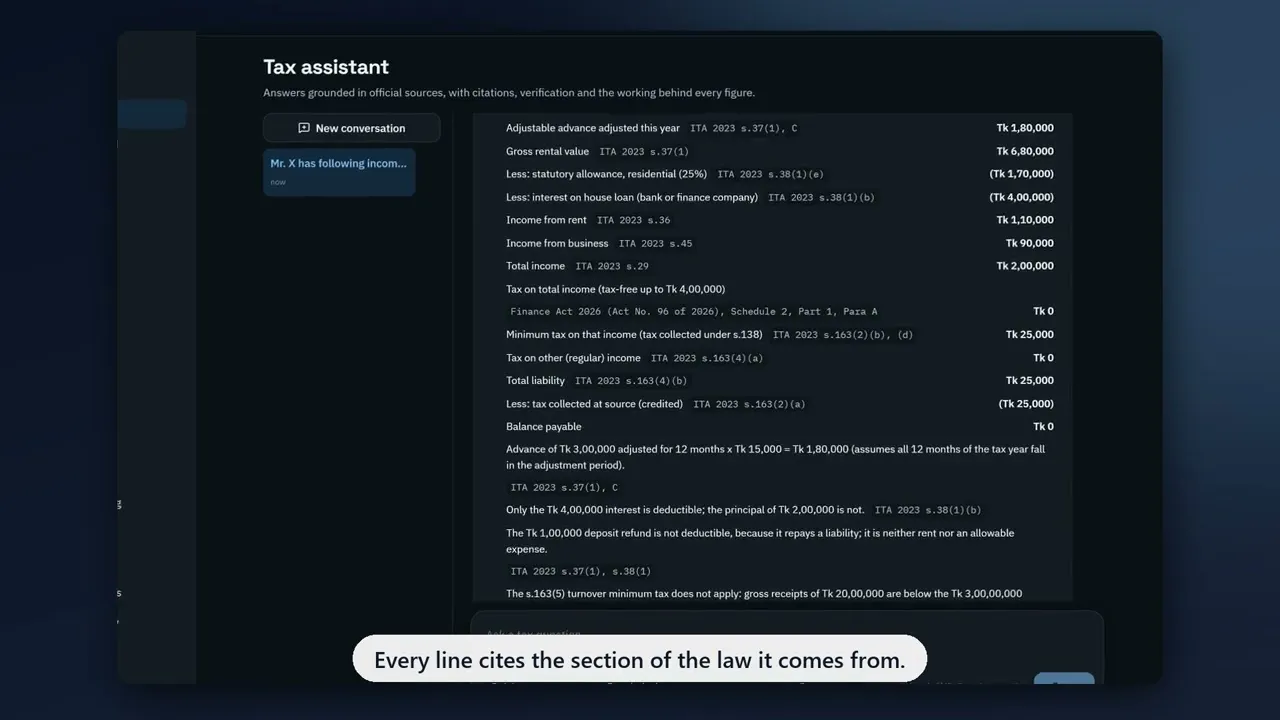Select the interest on house loan label
The width and height of the screenshot is (1280, 720).
[632, 197]
